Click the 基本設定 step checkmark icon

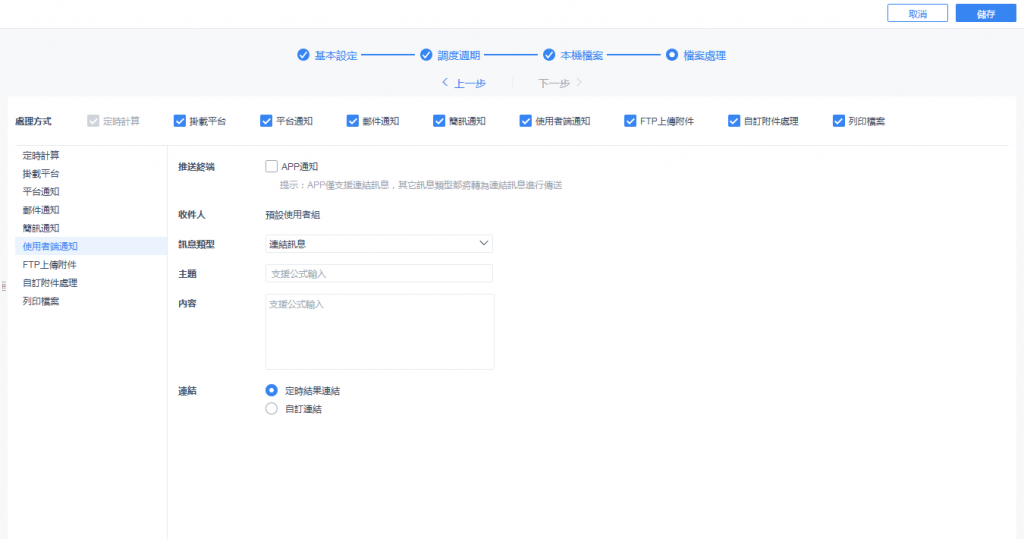pyautogui.click(x=303, y=55)
